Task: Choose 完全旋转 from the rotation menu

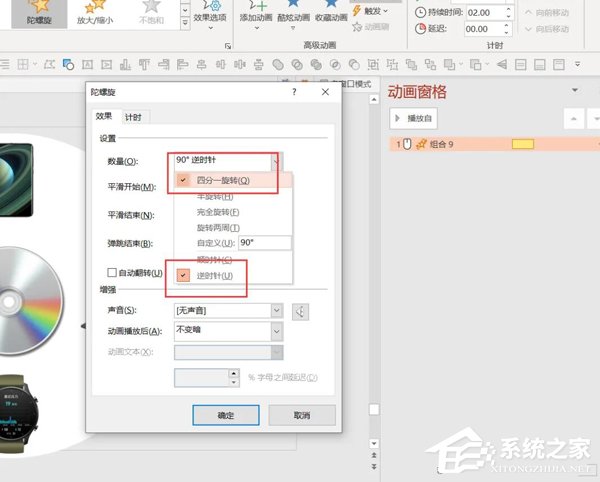Action: click(x=217, y=212)
